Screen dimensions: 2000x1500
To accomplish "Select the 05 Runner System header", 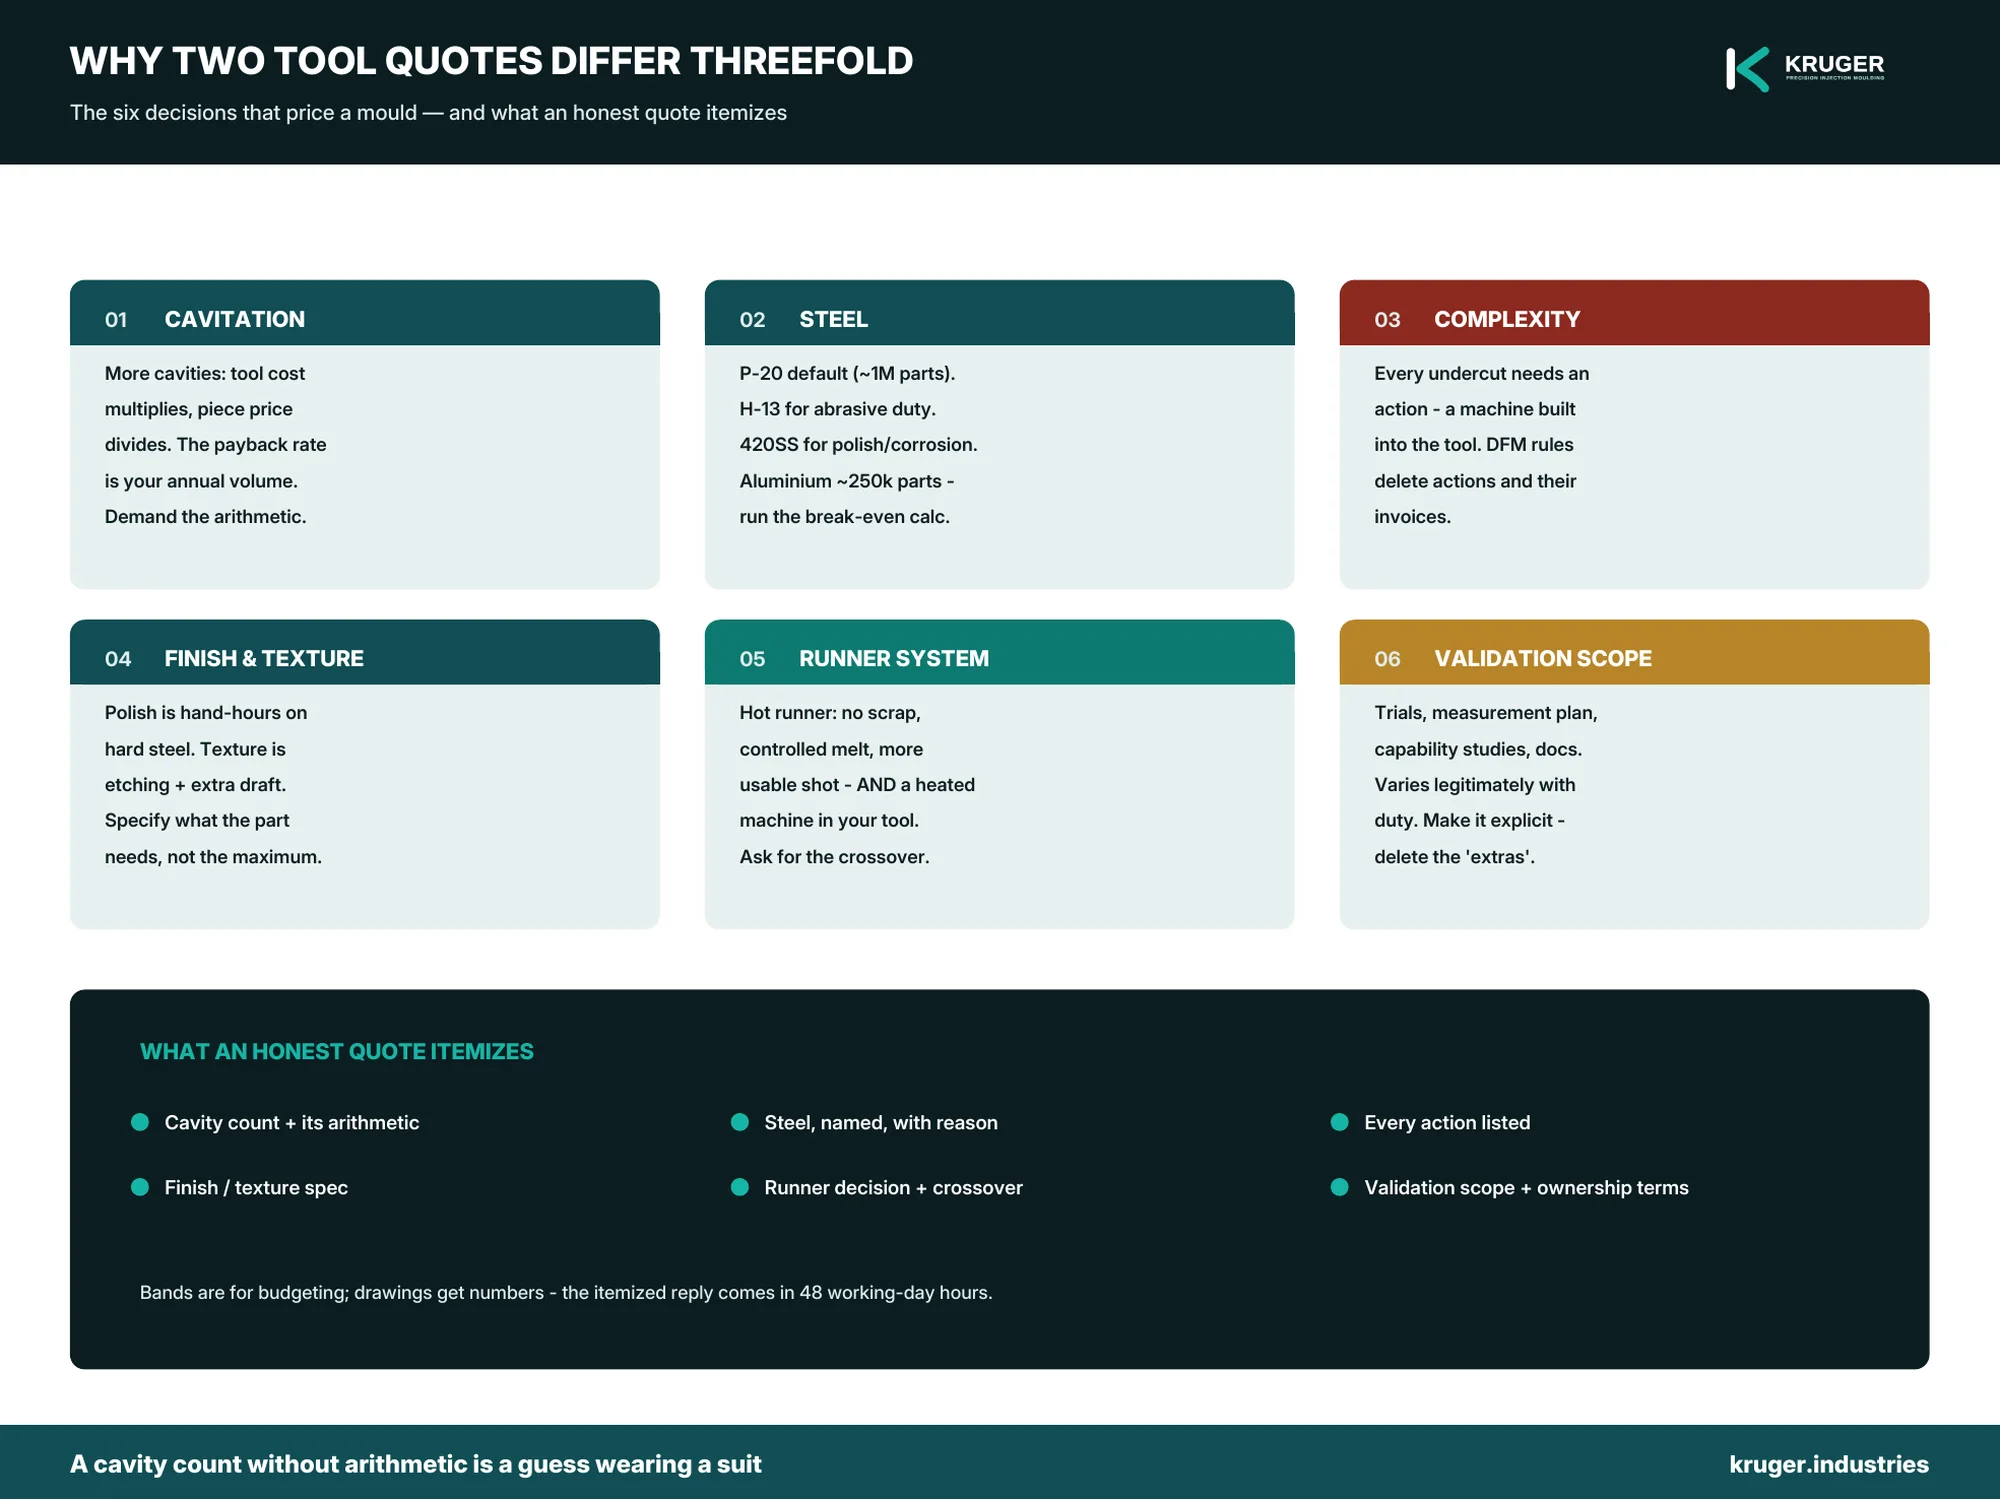I will click(1000, 652).
